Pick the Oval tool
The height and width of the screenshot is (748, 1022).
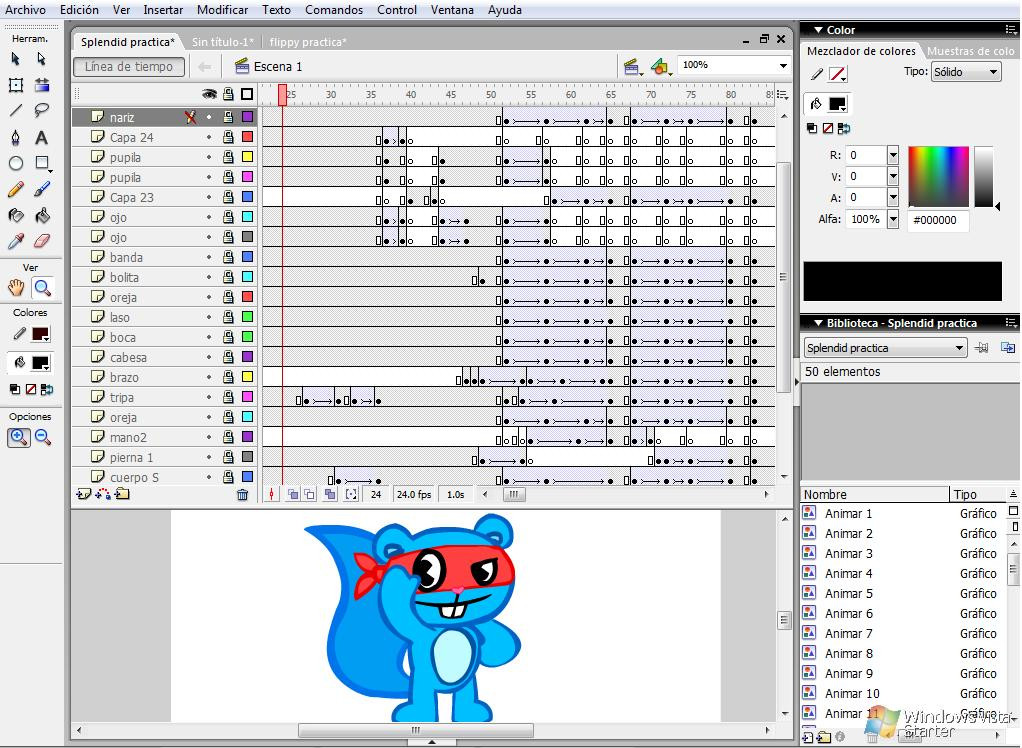16,163
